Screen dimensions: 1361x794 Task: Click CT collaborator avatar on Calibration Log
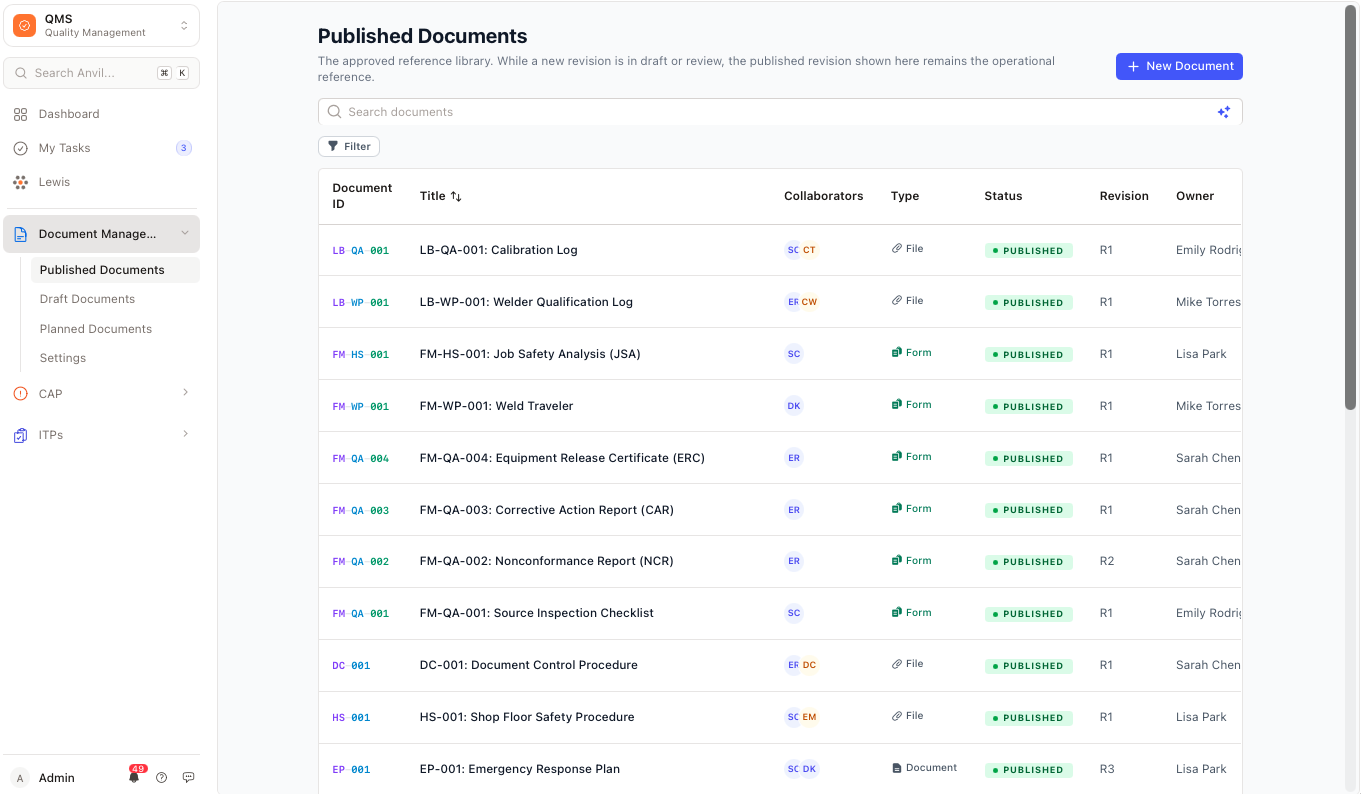(x=809, y=250)
